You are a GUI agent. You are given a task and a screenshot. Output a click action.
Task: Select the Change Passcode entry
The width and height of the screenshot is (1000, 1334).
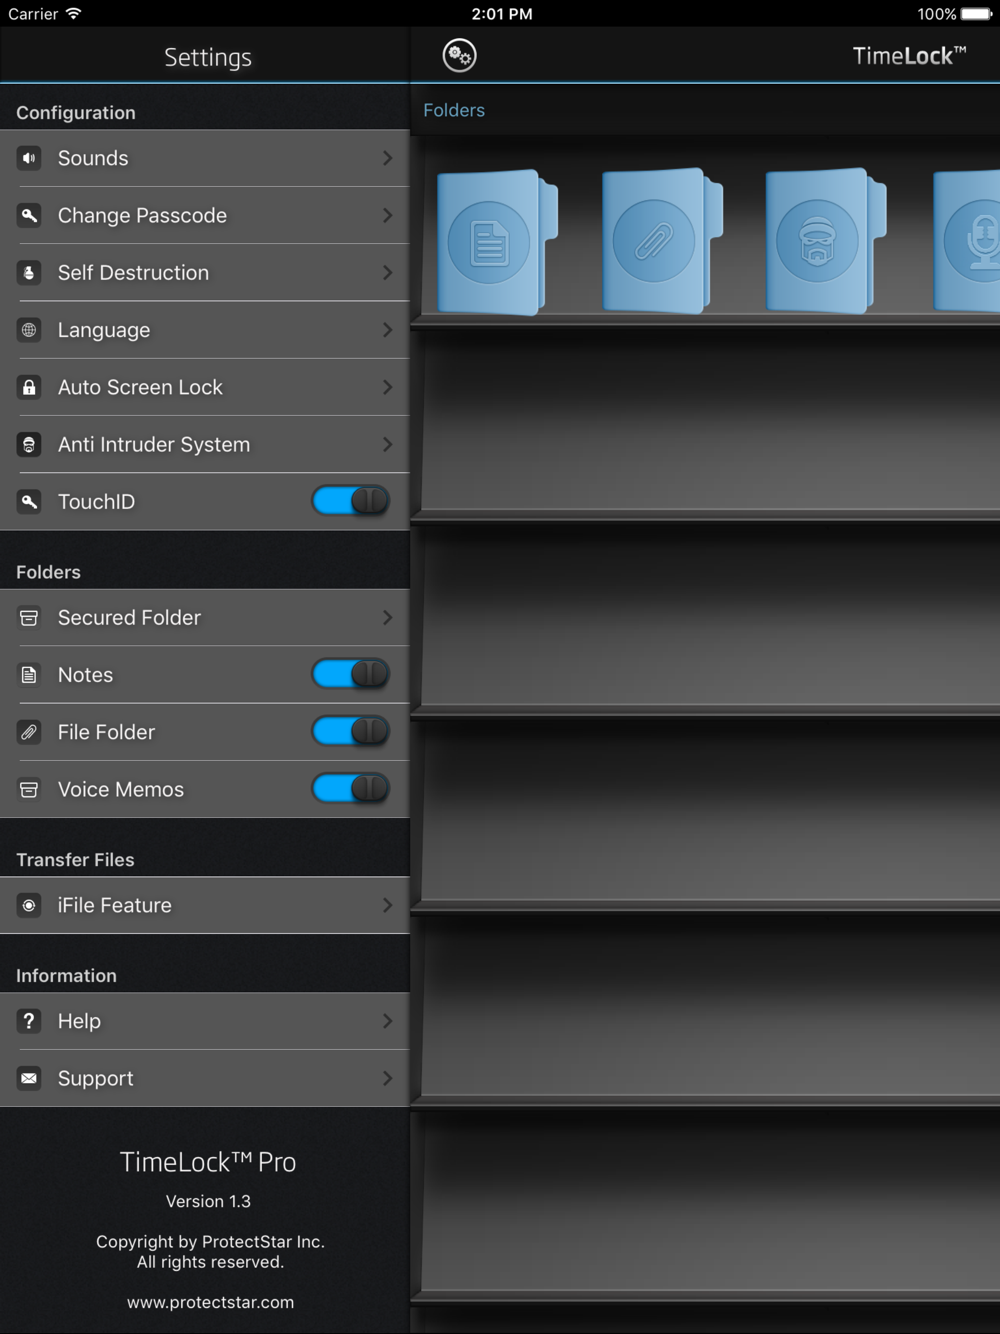coord(142,216)
